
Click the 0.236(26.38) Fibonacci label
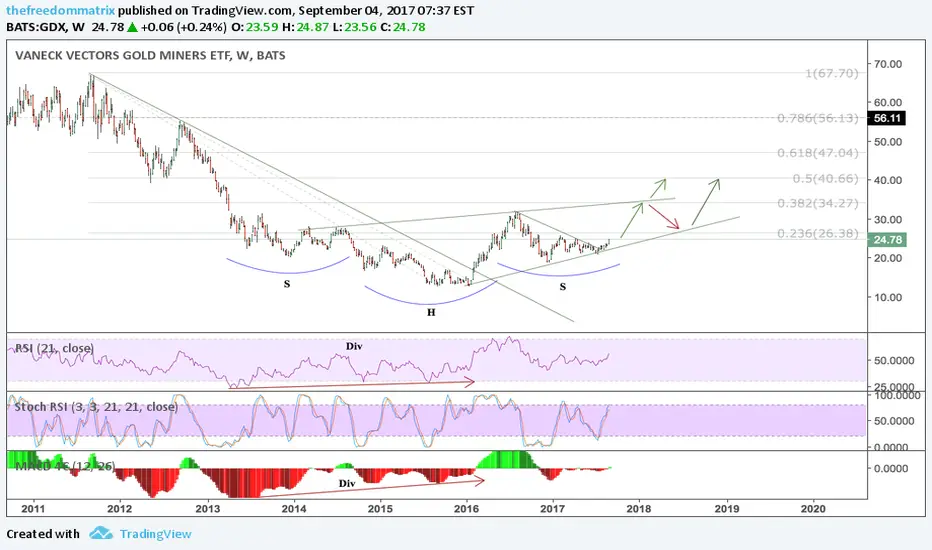click(x=818, y=233)
